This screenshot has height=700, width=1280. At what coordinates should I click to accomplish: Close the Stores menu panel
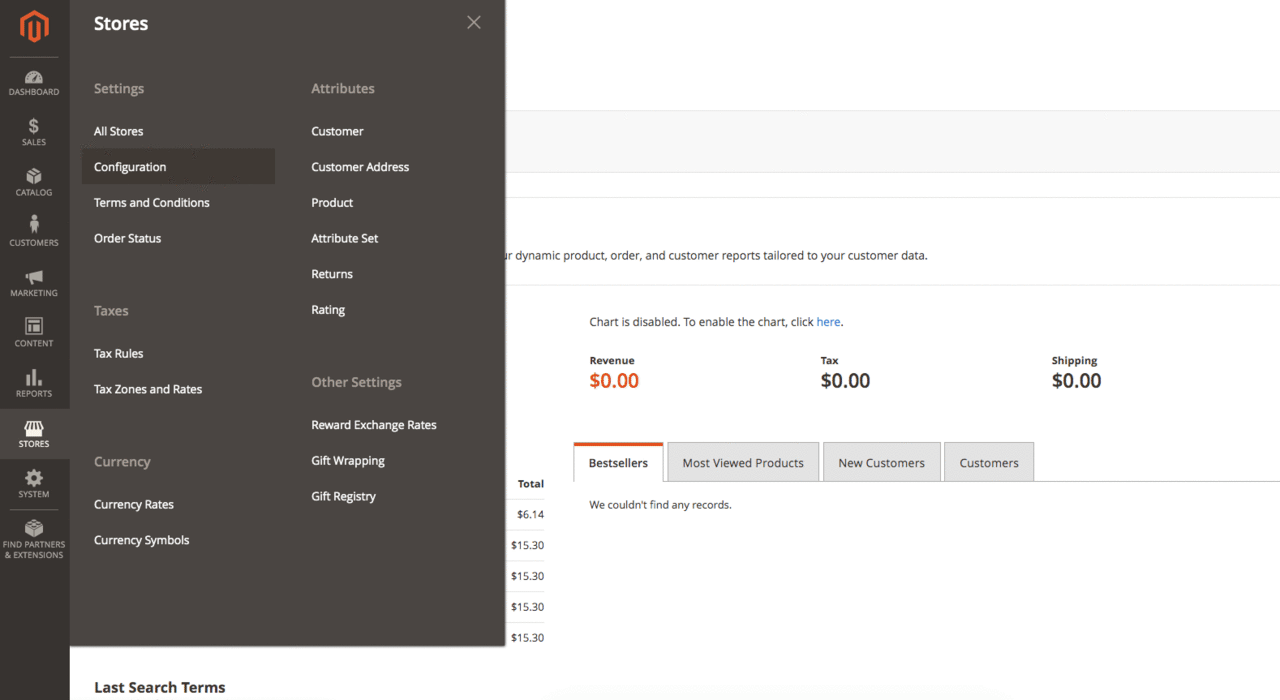click(474, 23)
